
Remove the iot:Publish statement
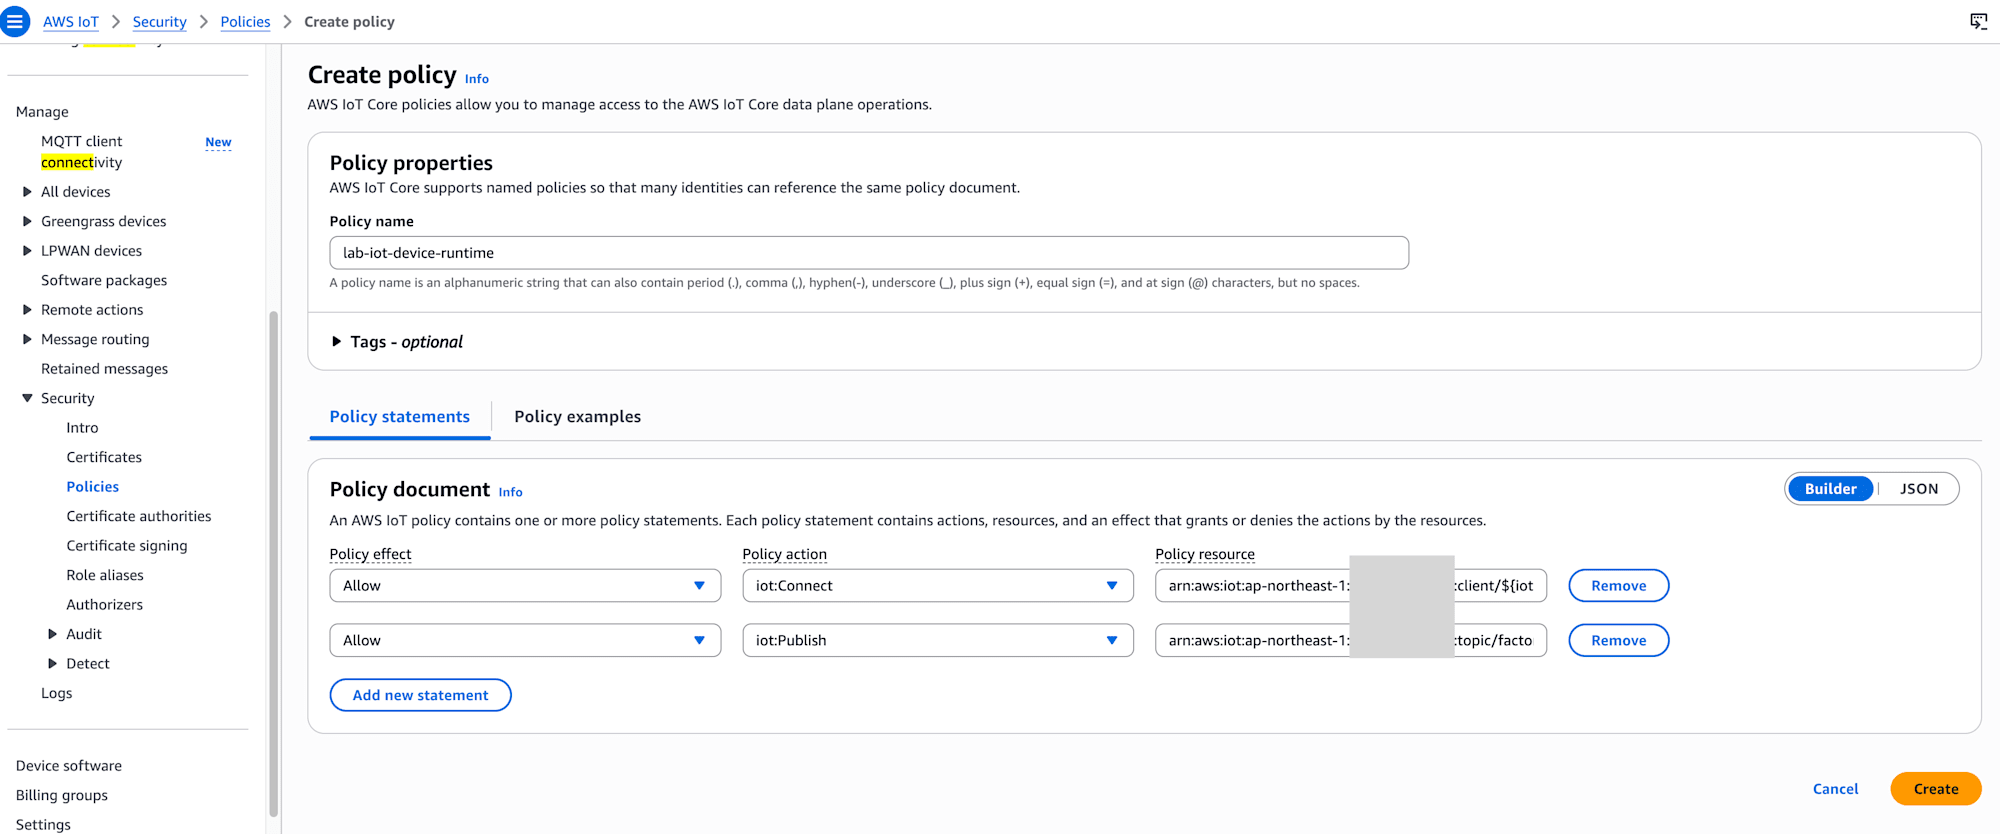click(1618, 641)
